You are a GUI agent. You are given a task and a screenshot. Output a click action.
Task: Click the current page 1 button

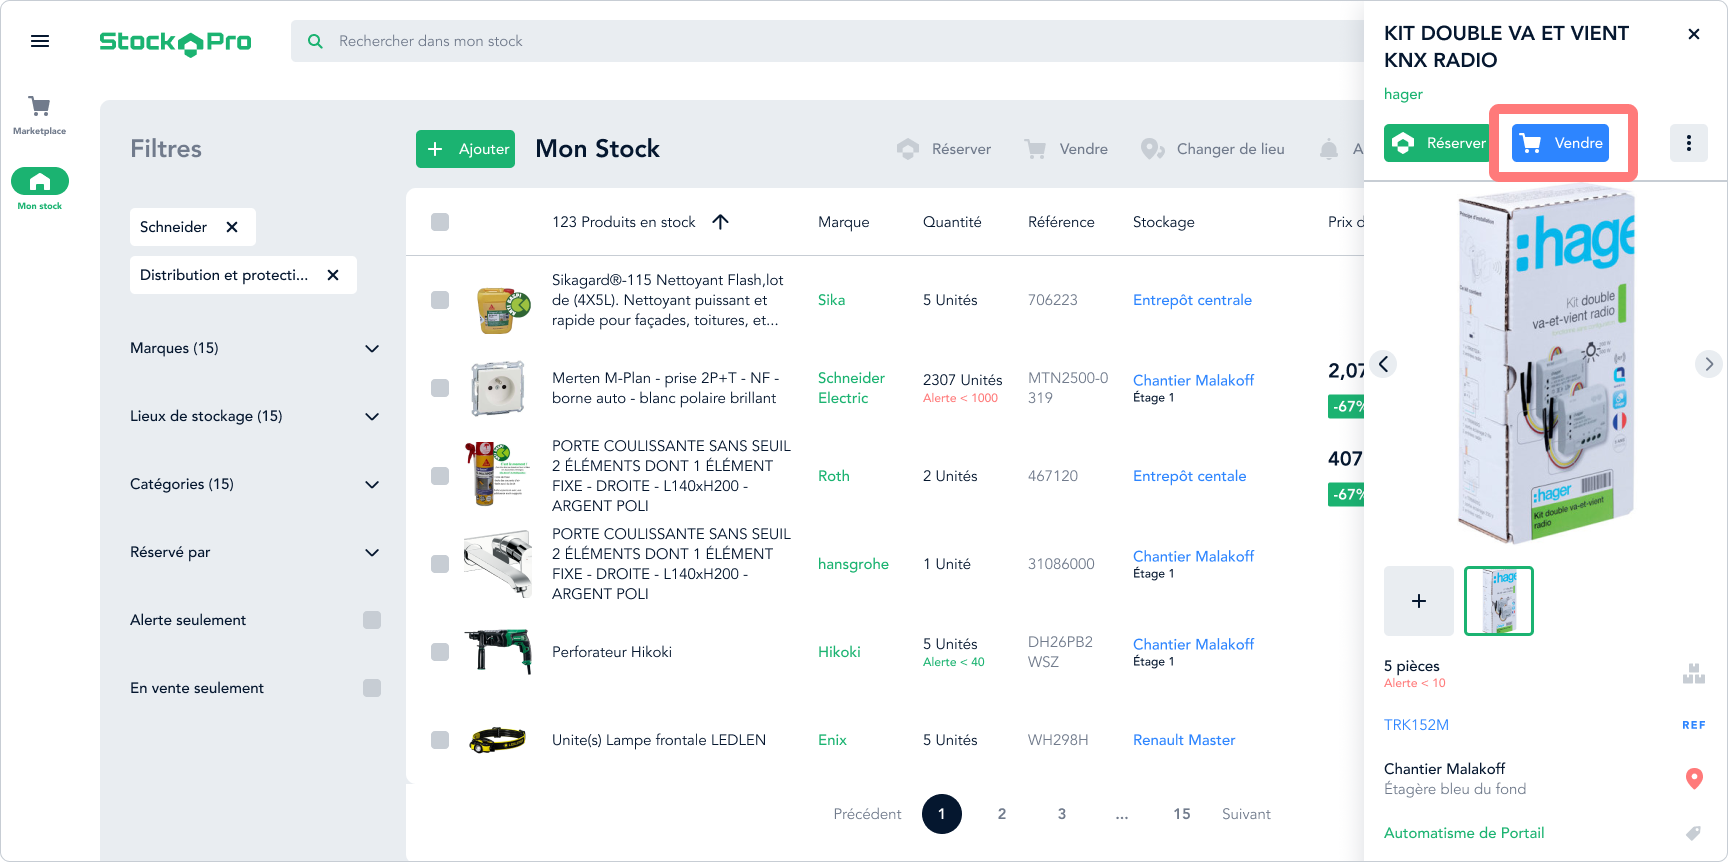(x=942, y=814)
